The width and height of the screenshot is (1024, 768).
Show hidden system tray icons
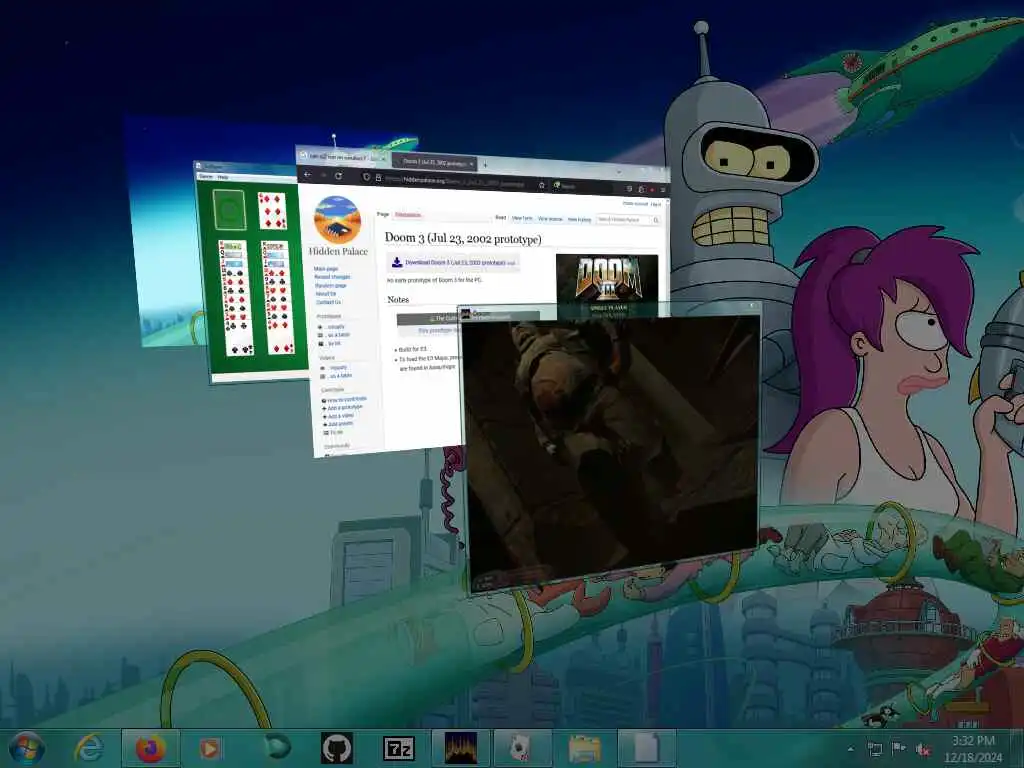(x=850, y=749)
